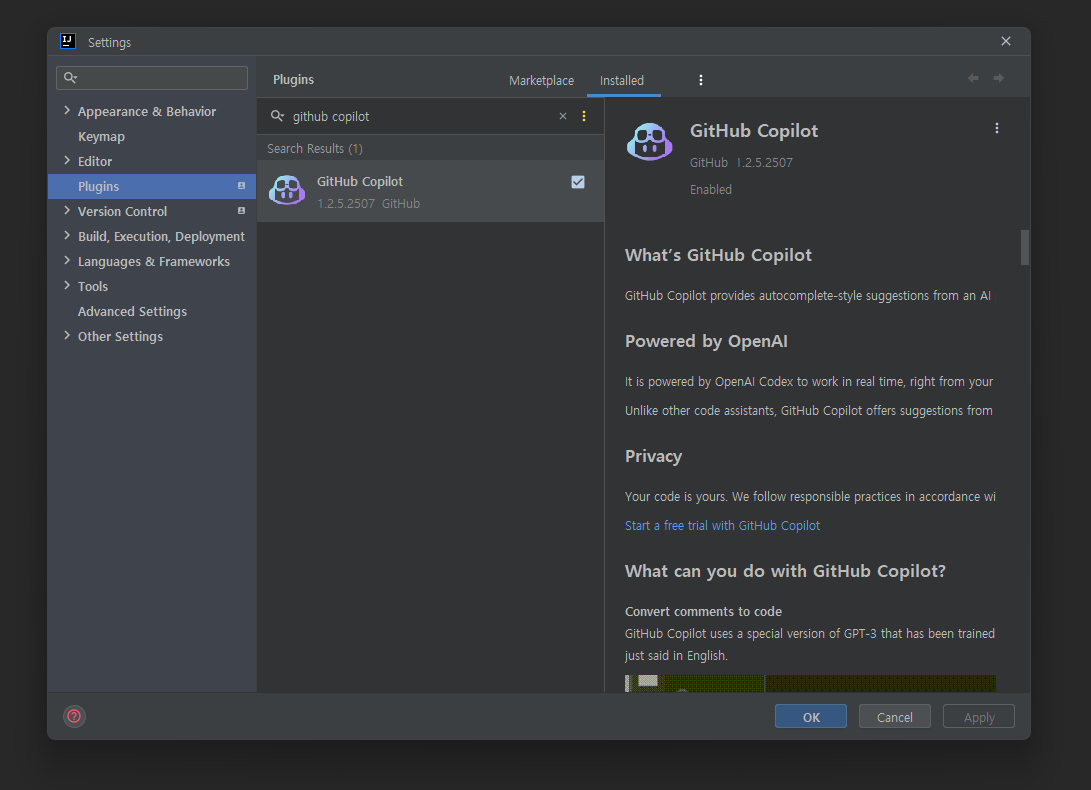Click the Powered by OpenAI heading

click(x=706, y=341)
